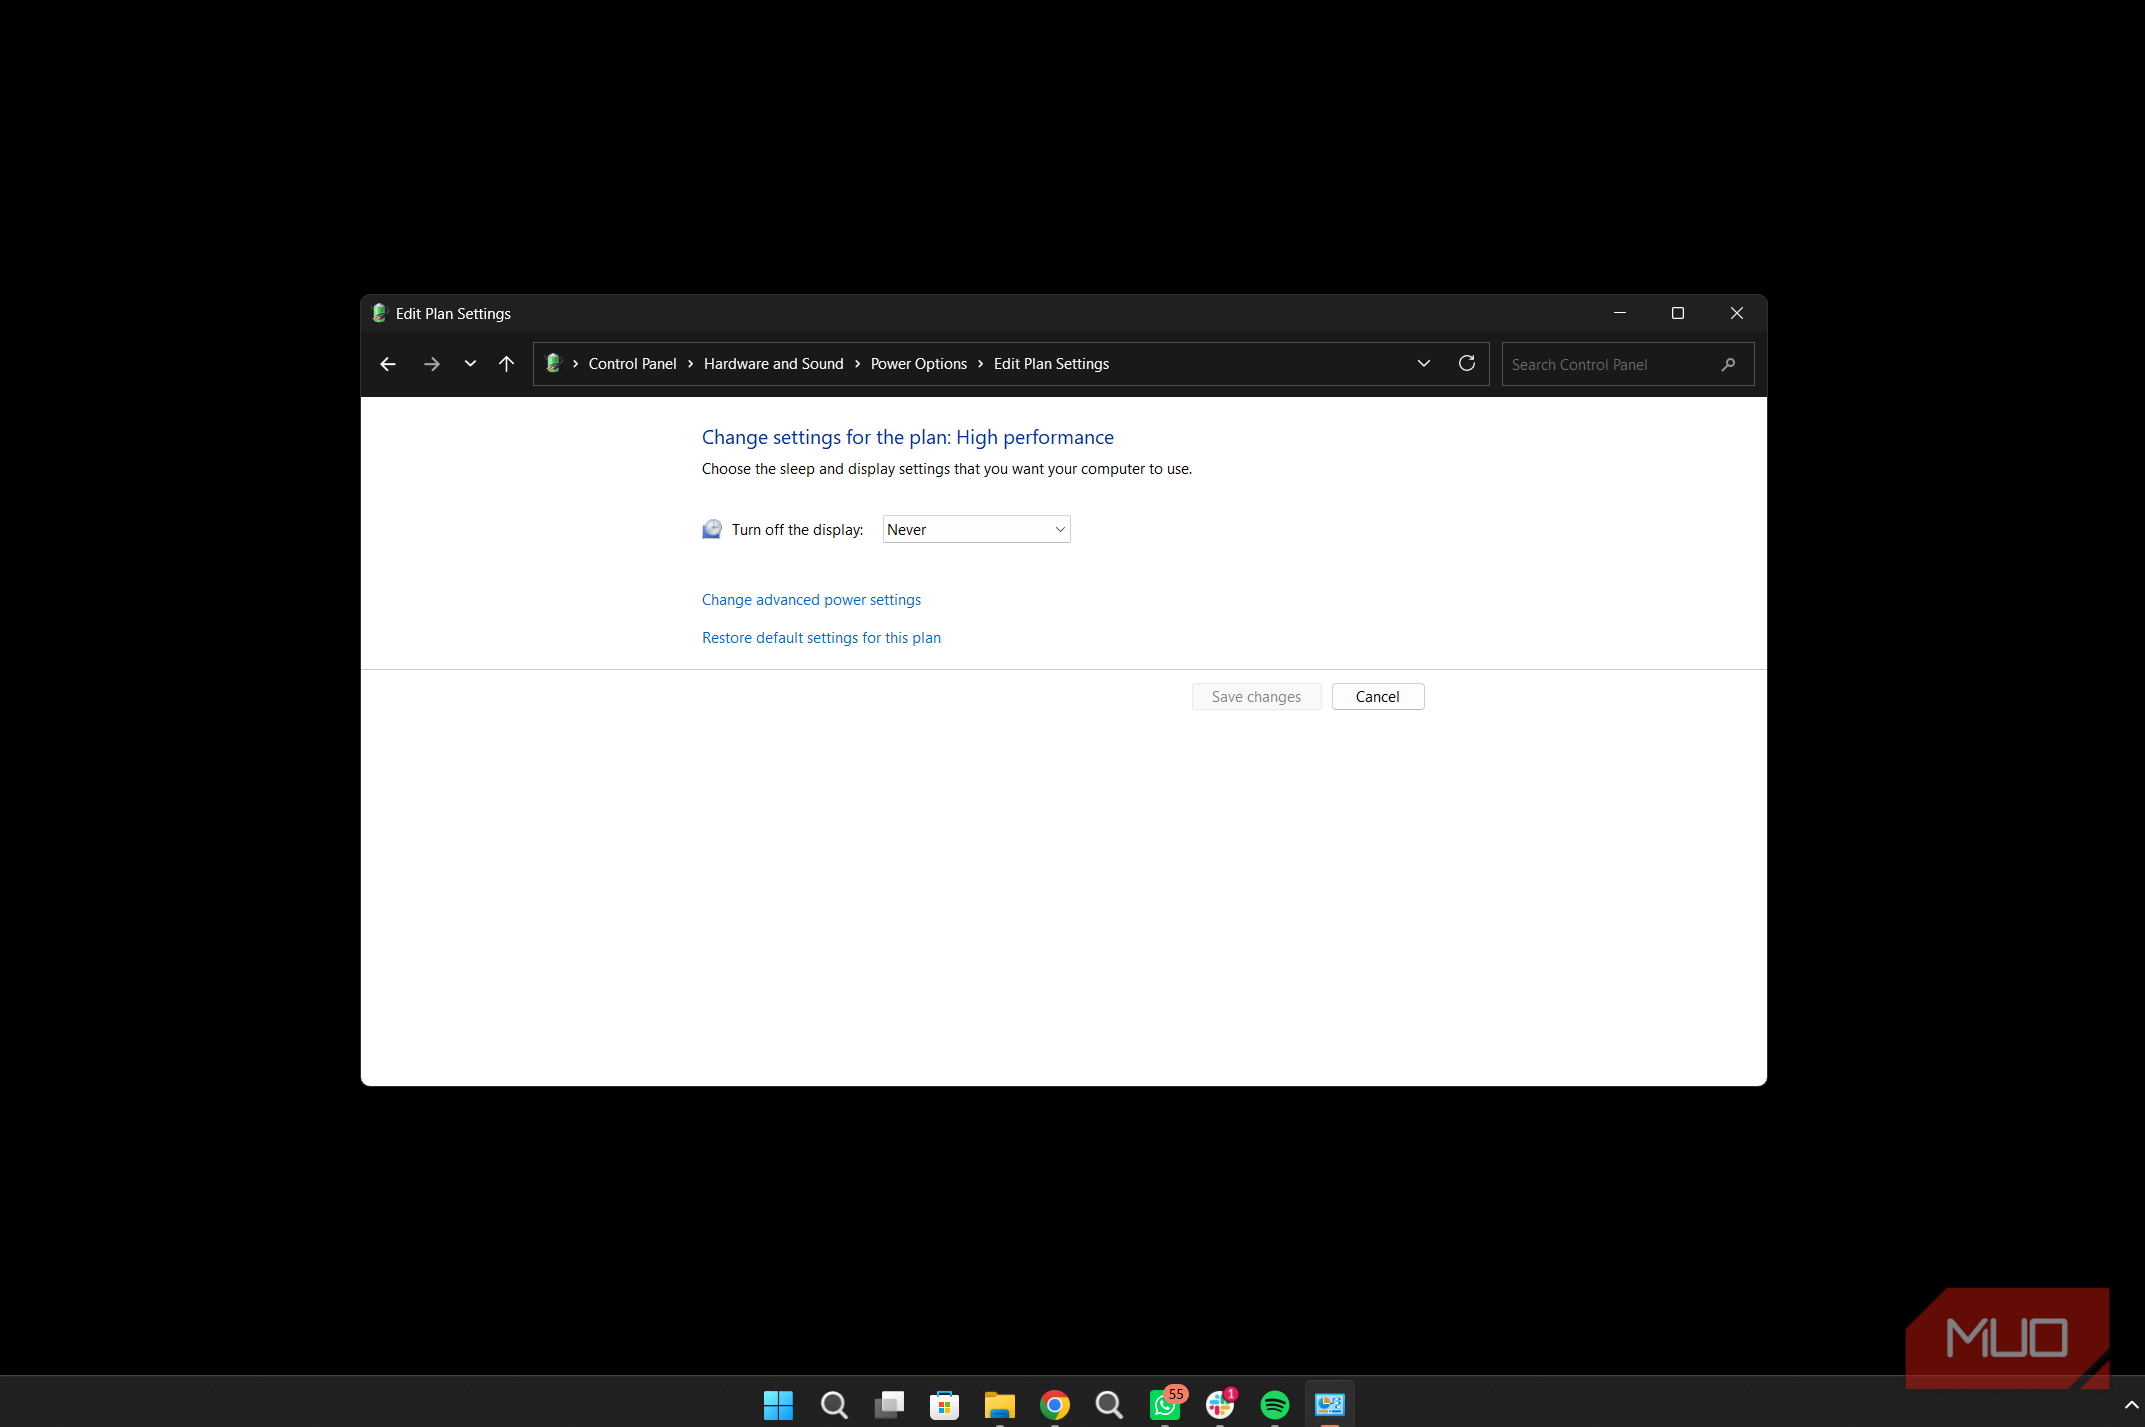Screen dimensions: 2145x1427
Task: Navigate to Power Options breadcrumb
Action: 918,364
